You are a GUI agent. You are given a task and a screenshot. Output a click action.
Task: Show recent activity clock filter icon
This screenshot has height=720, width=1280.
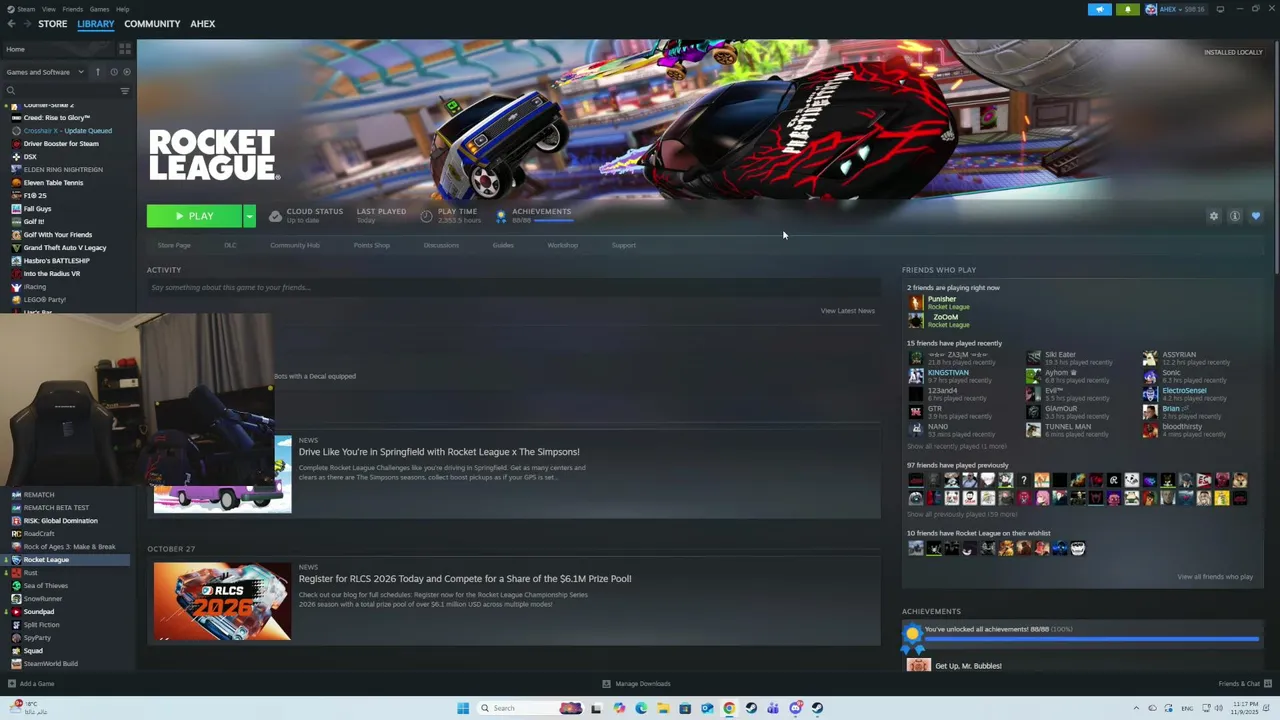point(114,72)
